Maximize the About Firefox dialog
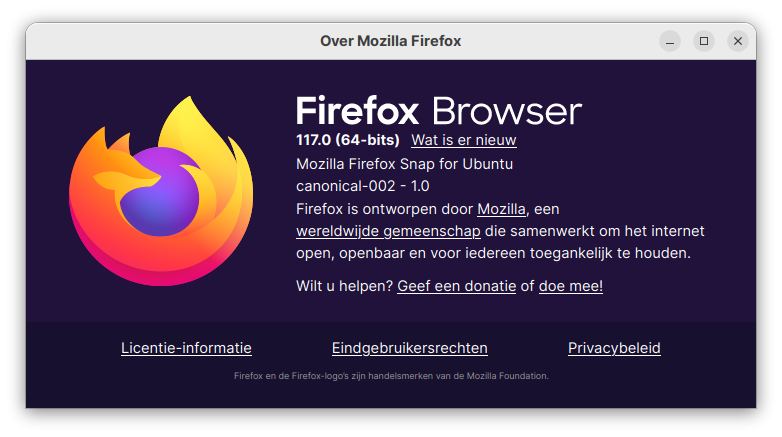 (704, 41)
